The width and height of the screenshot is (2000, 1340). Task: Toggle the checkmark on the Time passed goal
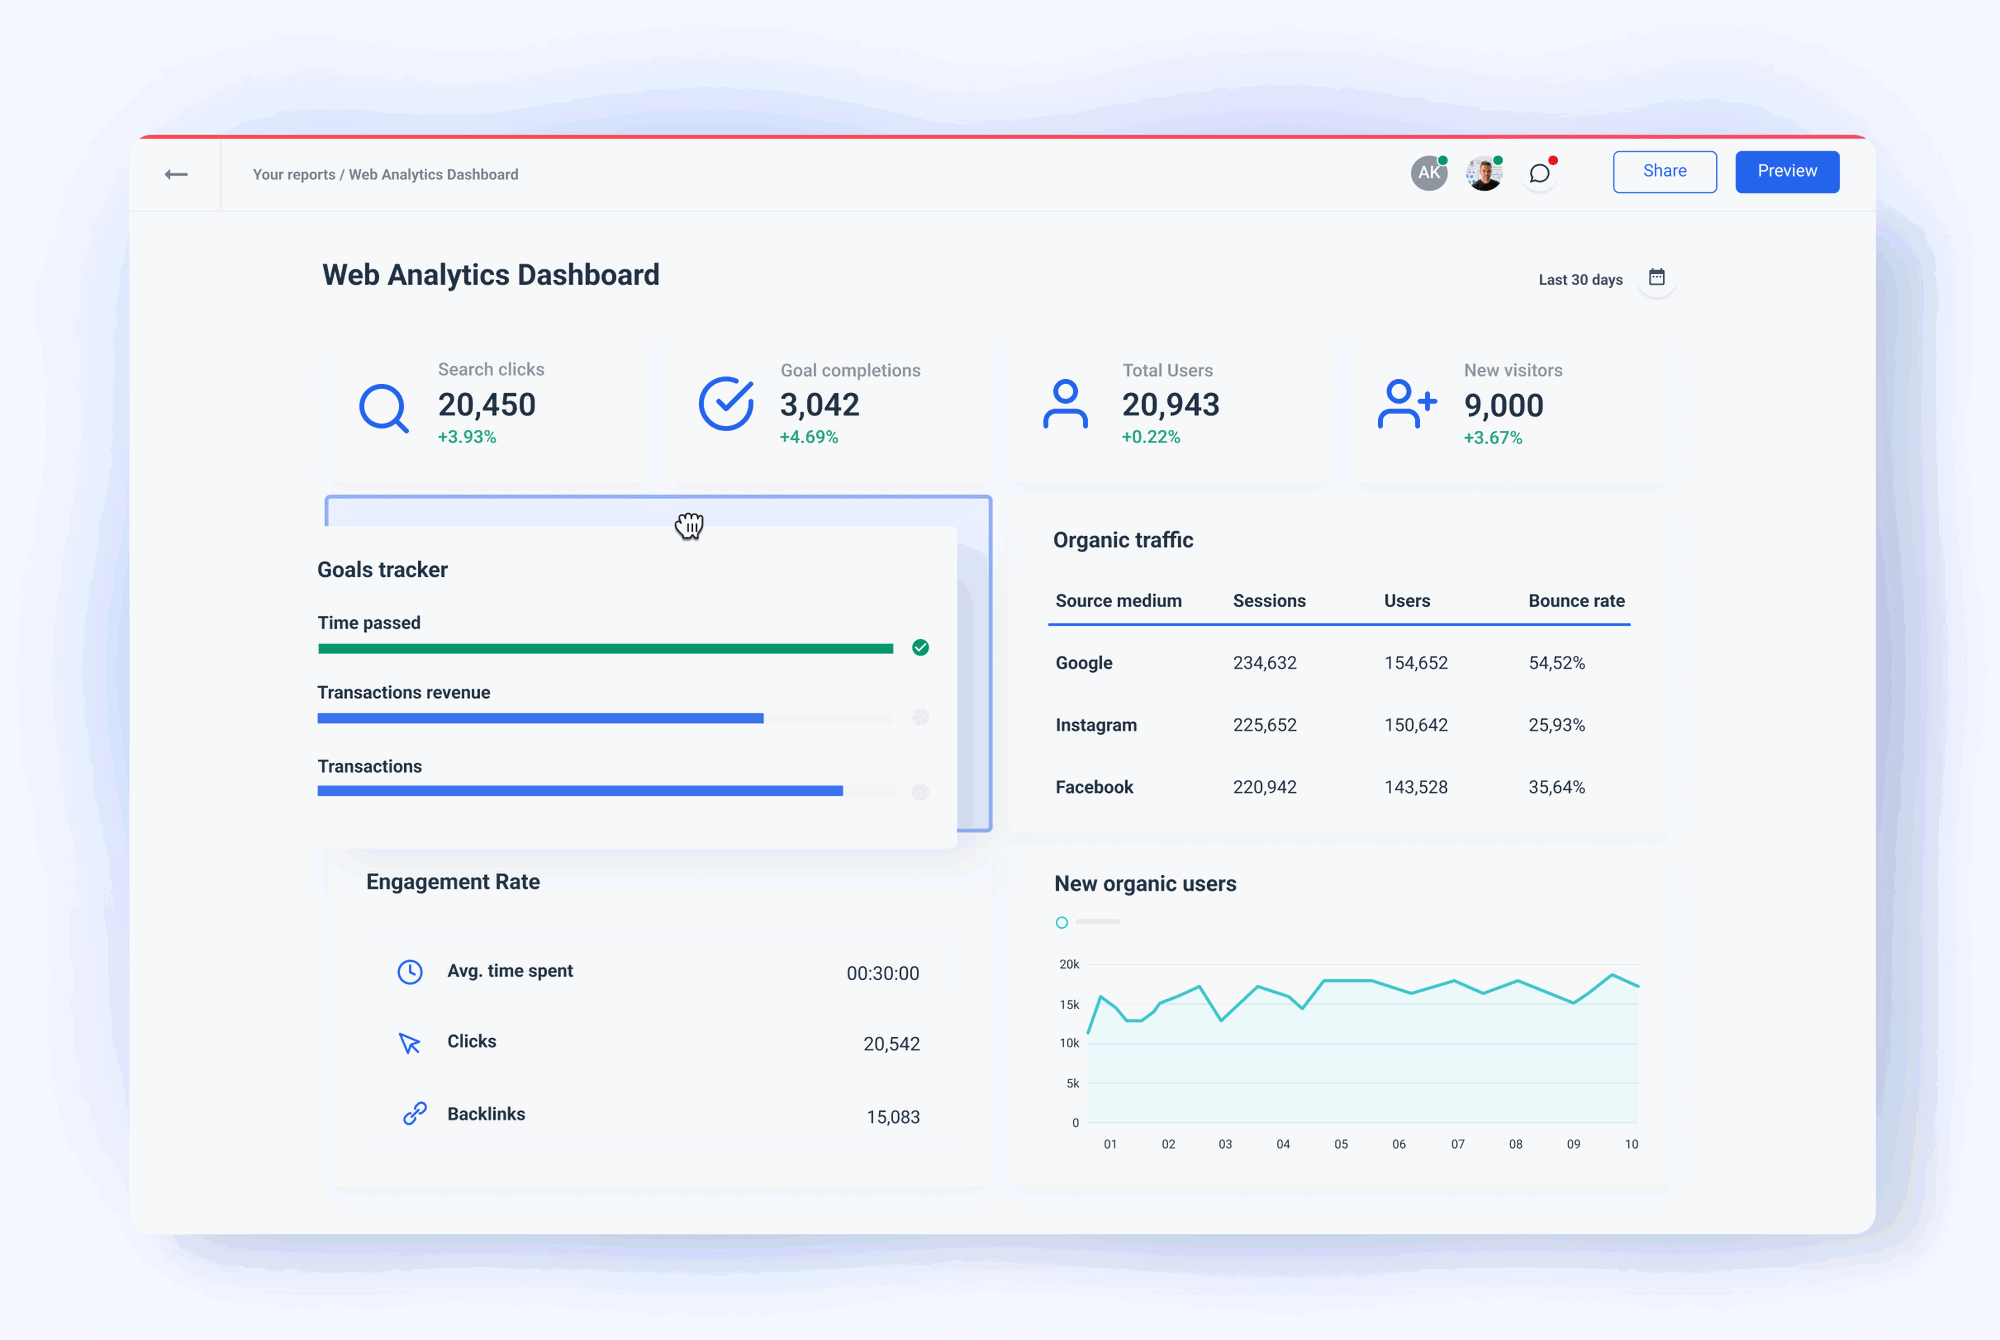[920, 648]
